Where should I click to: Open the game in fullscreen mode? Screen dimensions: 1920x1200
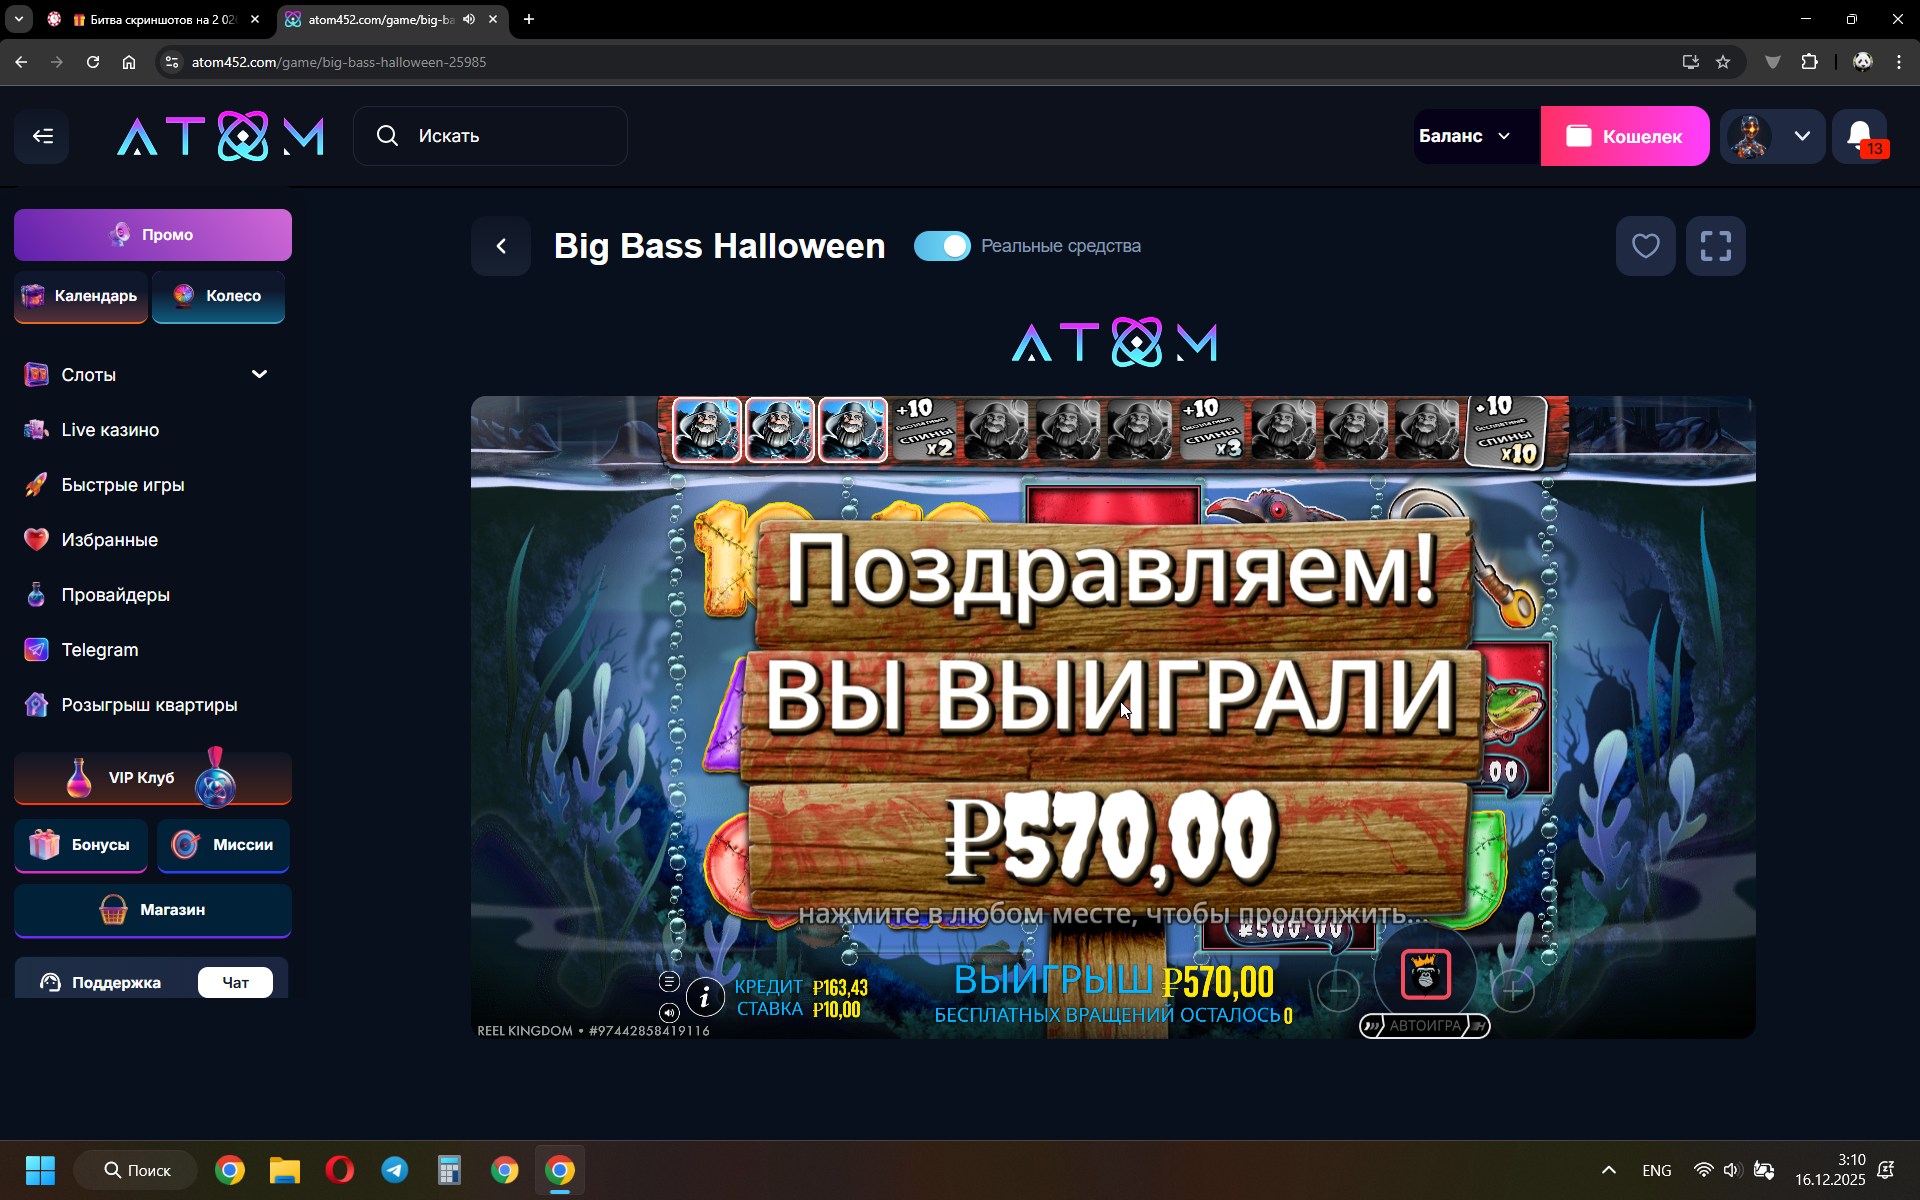point(1715,246)
